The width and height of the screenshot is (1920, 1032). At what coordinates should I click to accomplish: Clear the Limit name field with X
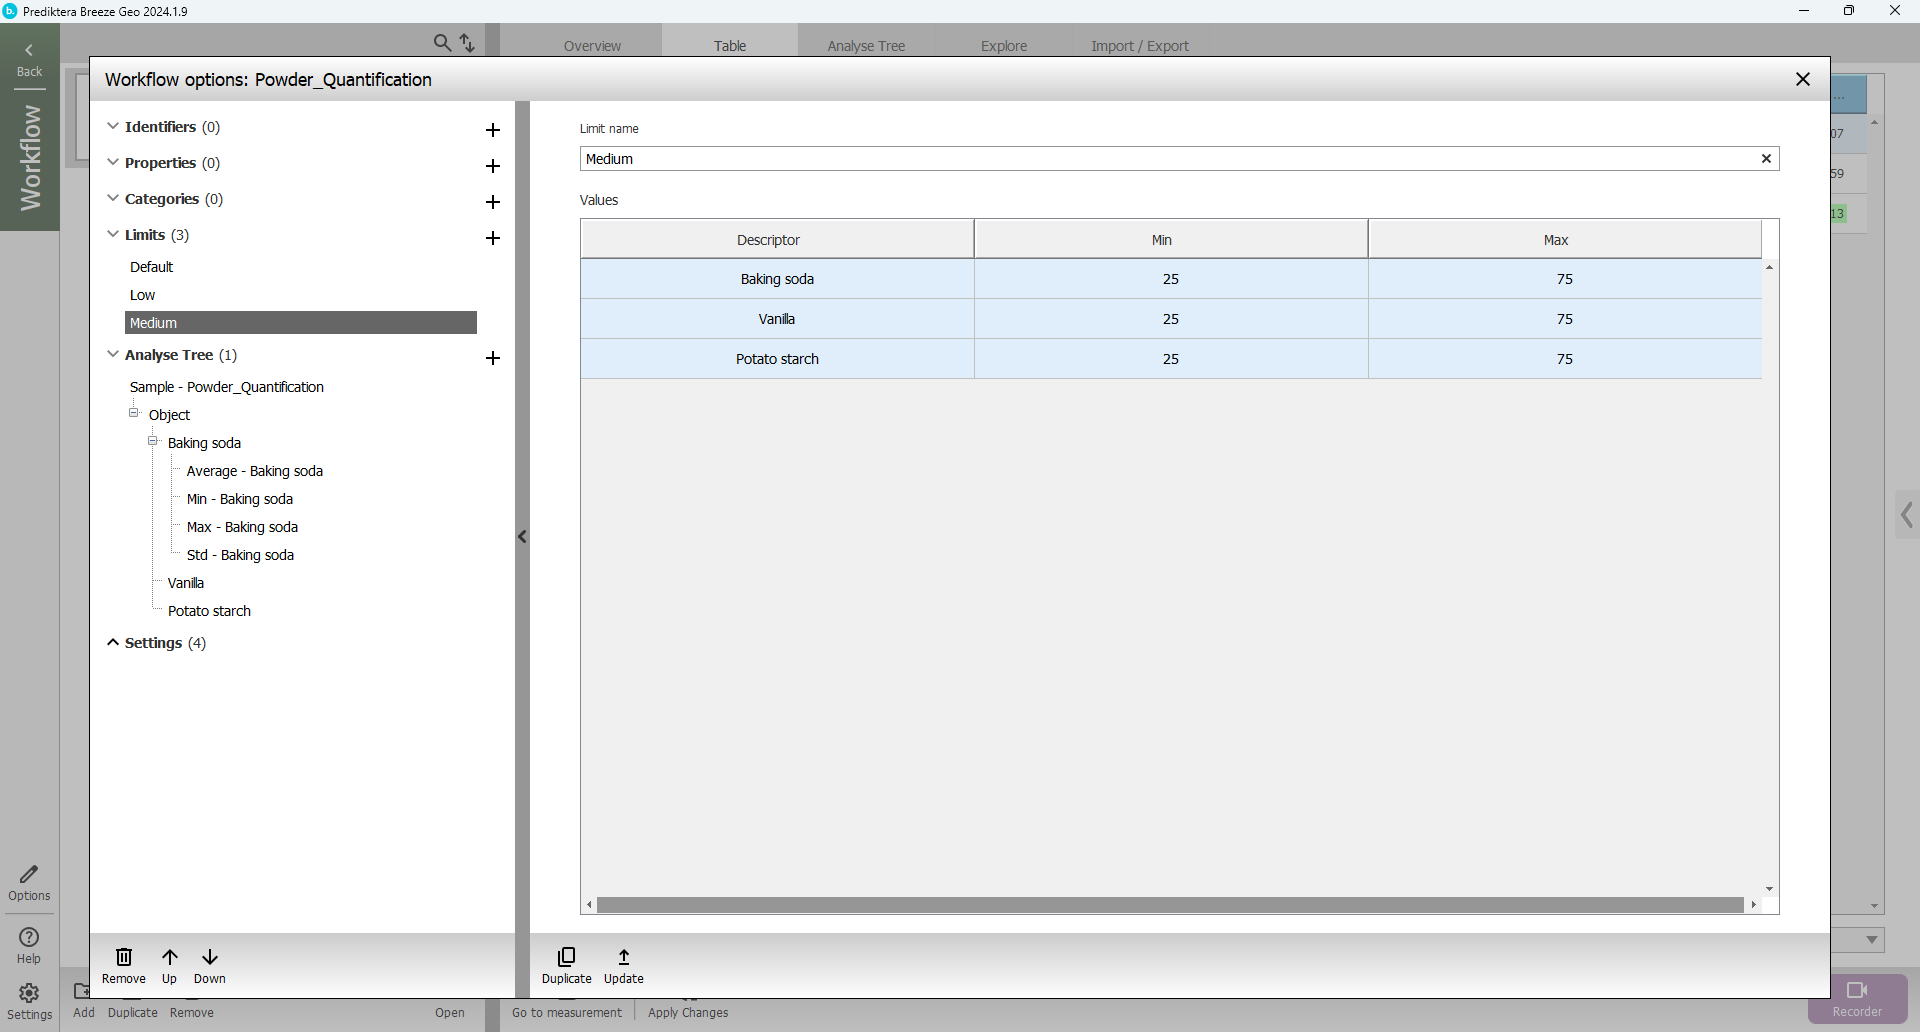pyautogui.click(x=1766, y=159)
